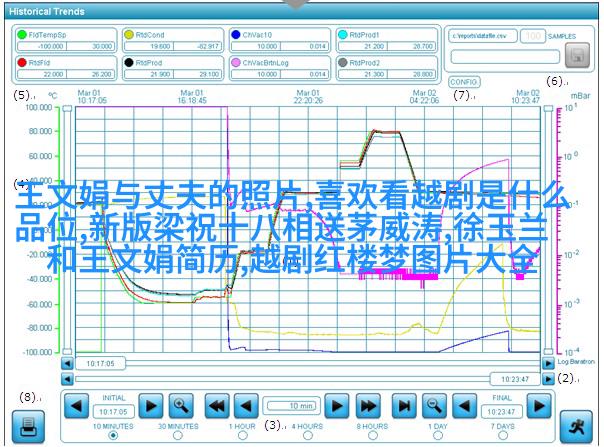Click the datafile.csv path field
The width and height of the screenshot is (604, 447).
coord(483,36)
